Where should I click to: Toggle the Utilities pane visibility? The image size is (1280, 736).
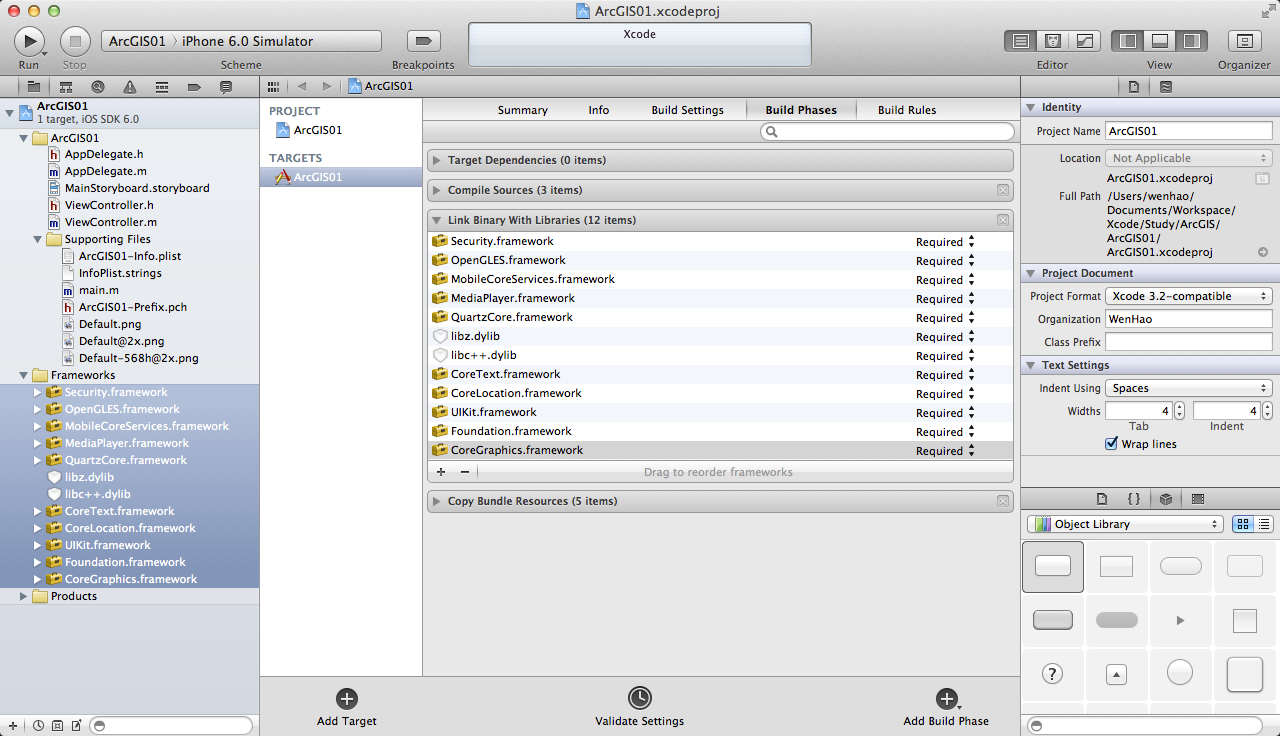pyautogui.click(x=1191, y=41)
